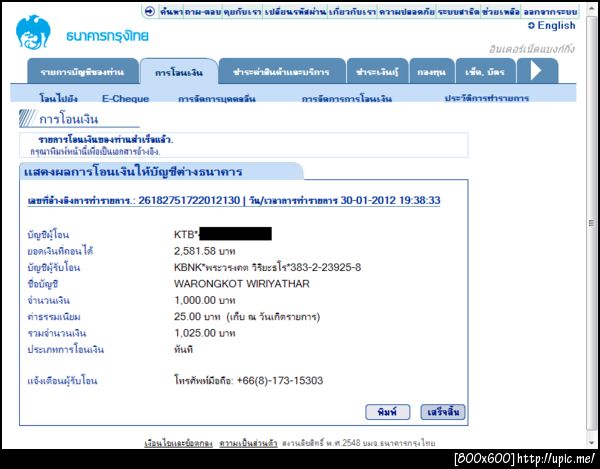This screenshot has height=469, width=600.
Task: Open เกี่ยวกับเรา in the top menu
Action: (352, 12)
